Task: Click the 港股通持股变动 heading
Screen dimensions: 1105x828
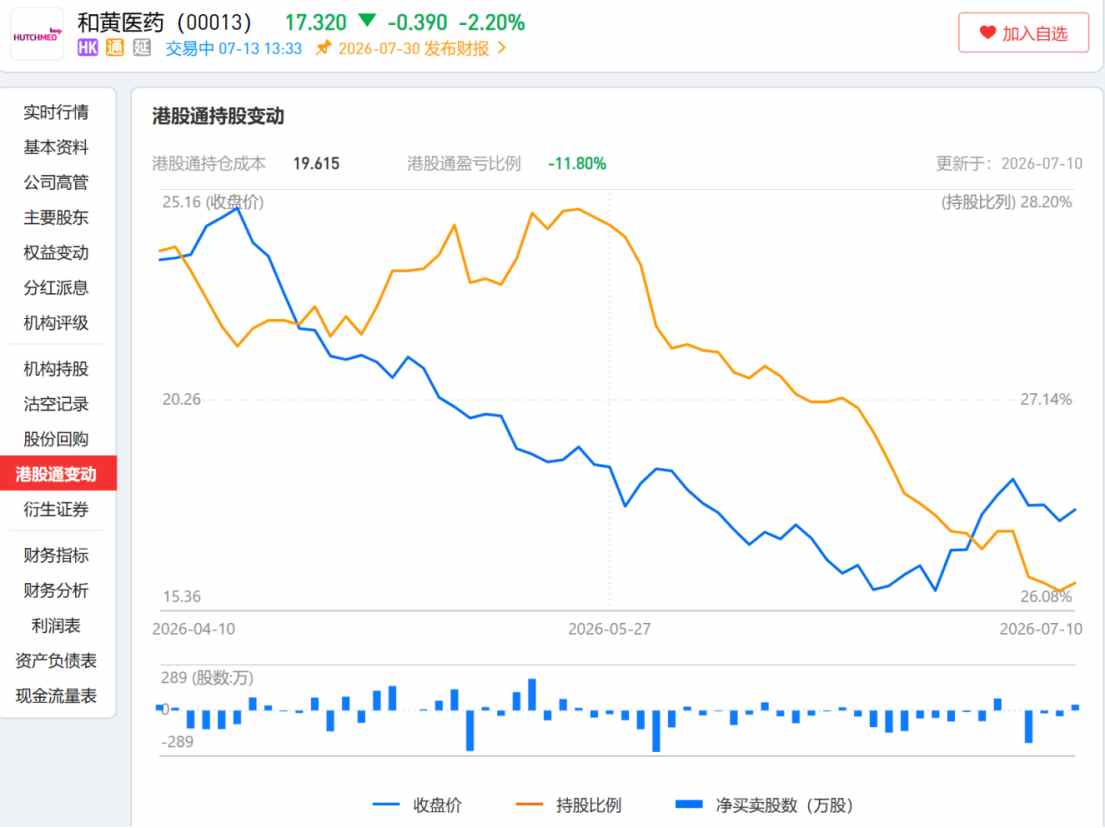Action: (218, 116)
